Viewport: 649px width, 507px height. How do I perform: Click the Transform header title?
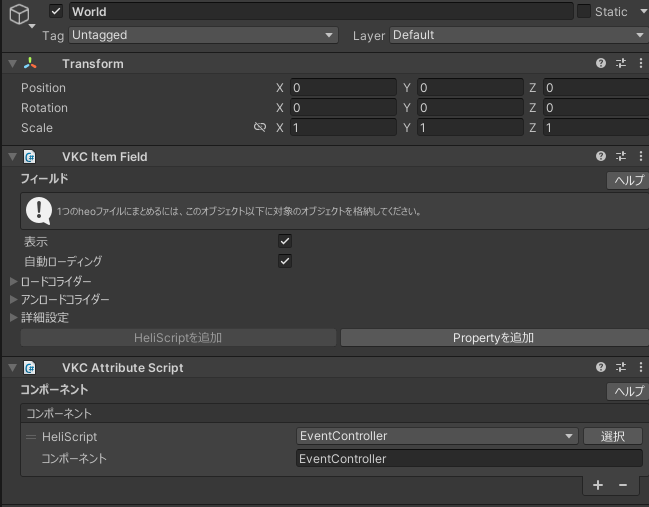point(93,64)
